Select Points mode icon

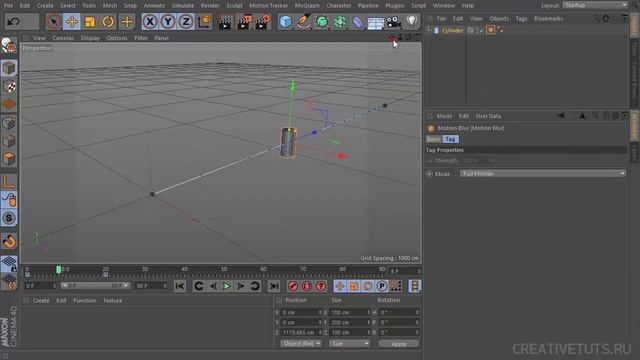coord(9,122)
